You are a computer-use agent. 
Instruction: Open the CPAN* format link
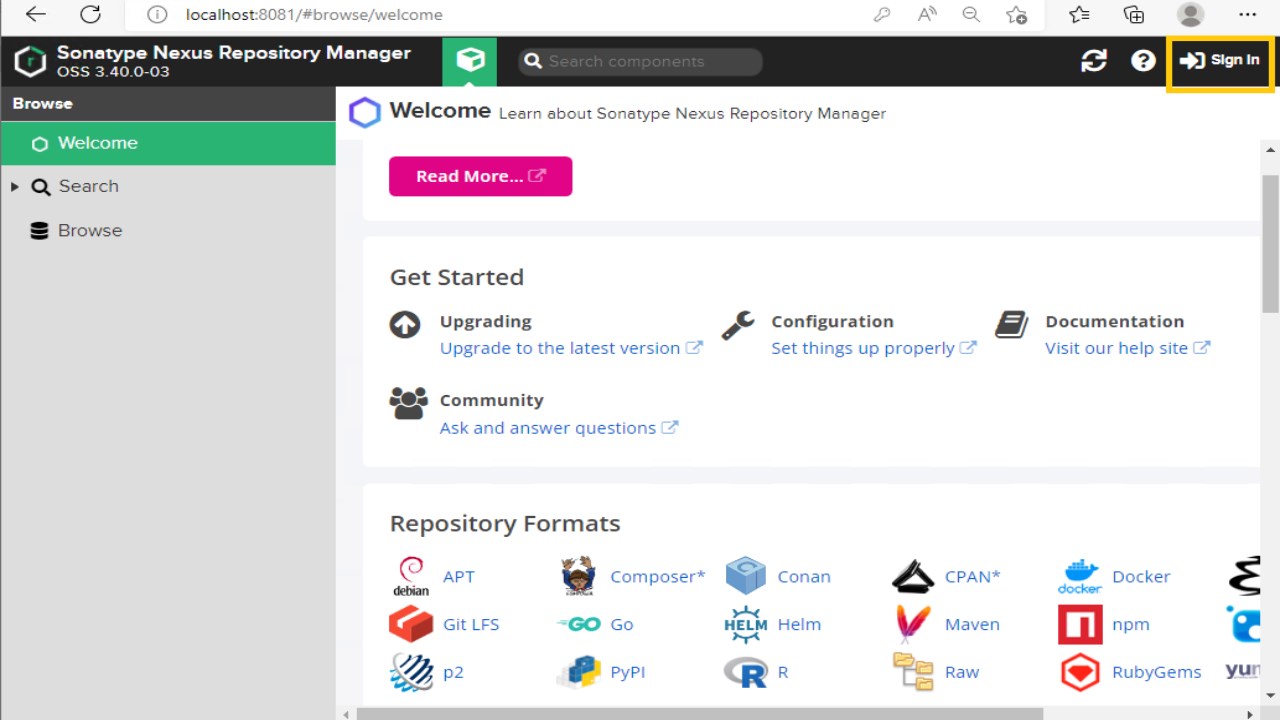(x=973, y=577)
